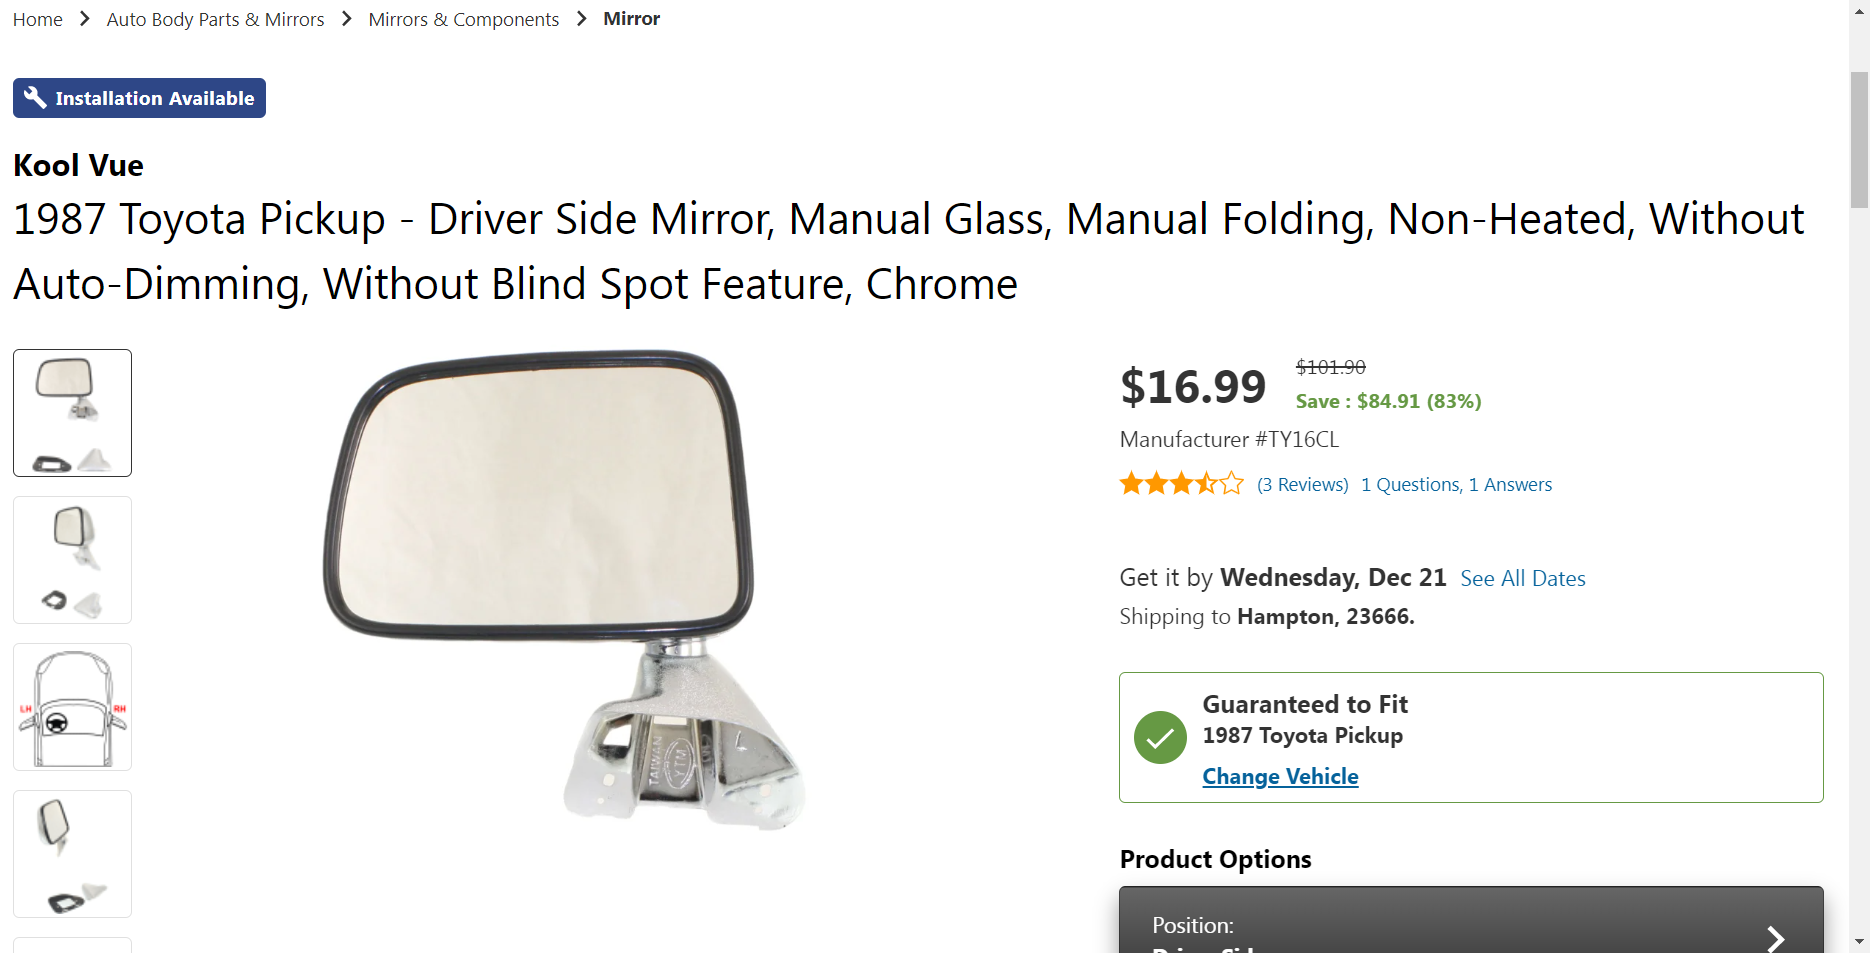Show the second mirror angle thumbnail
The width and height of the screenshot is (1870, 953).
[73, 560]
